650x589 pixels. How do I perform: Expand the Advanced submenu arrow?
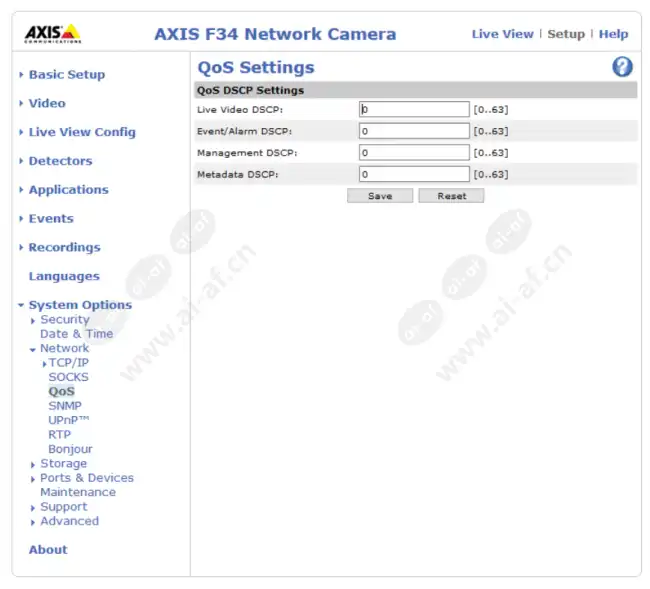click(33, 522)
